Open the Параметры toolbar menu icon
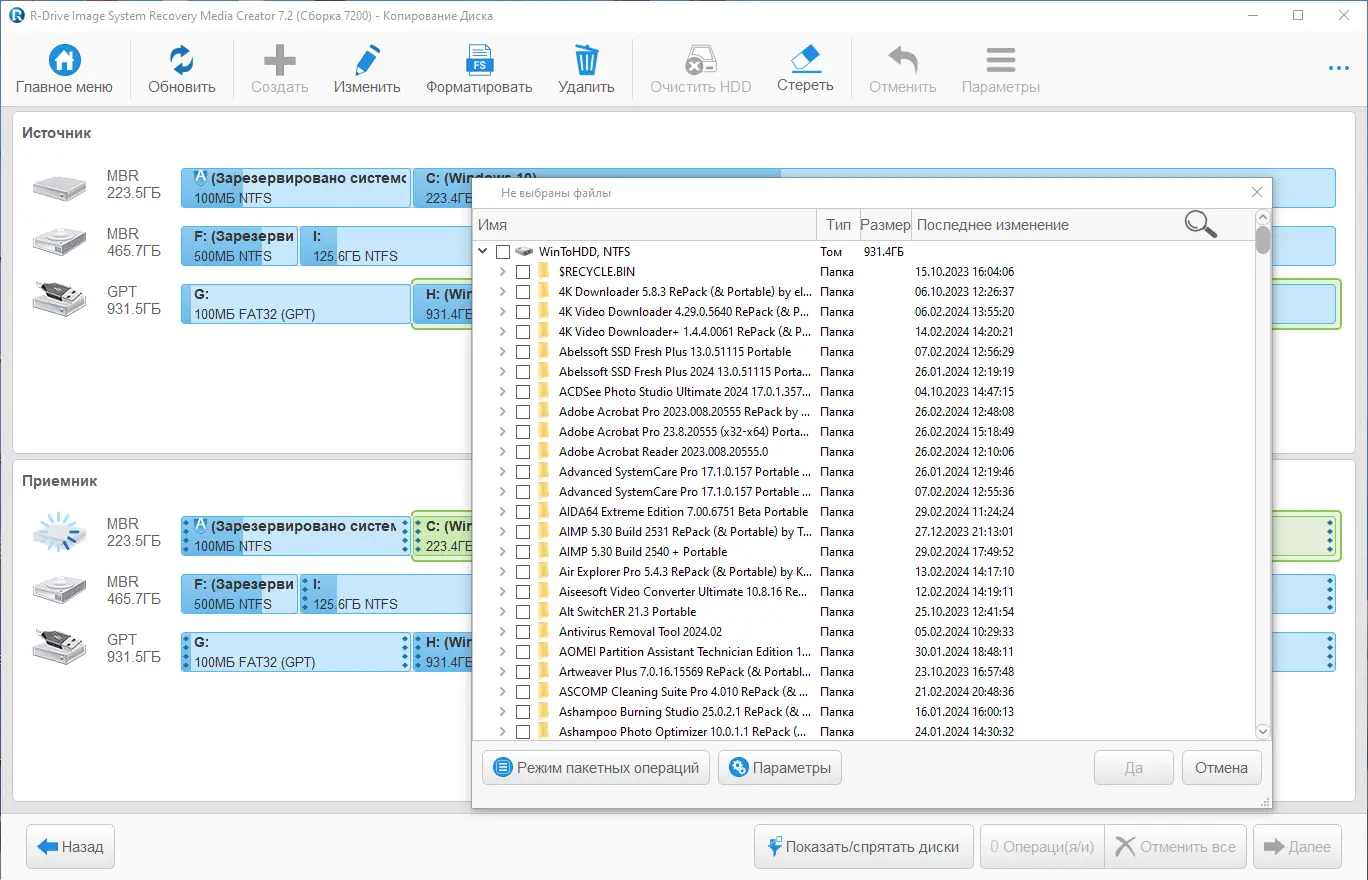 [x=1001, y=60]
